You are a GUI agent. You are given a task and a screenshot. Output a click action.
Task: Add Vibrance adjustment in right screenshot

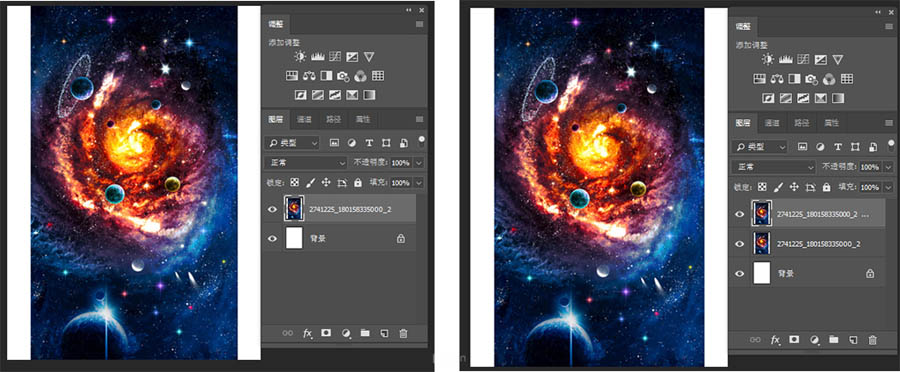pos(838,60)
